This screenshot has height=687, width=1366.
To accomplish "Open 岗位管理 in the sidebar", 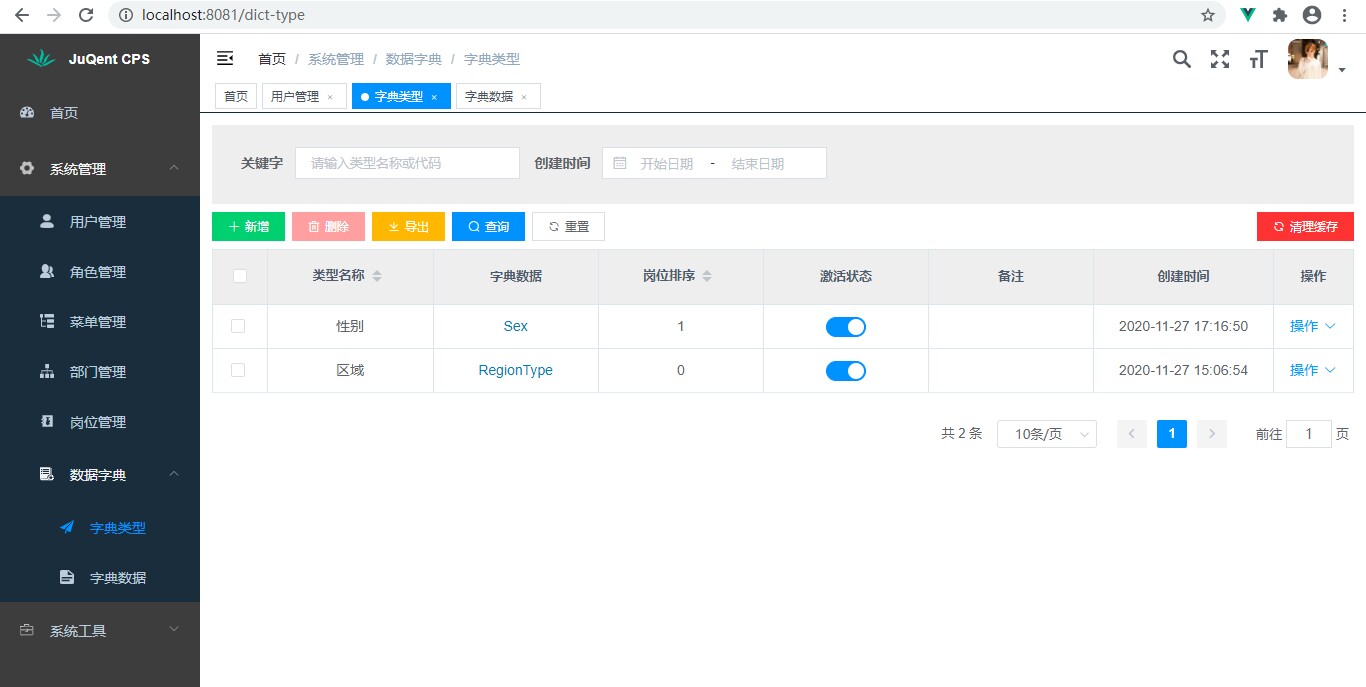I will click(100, 422).
